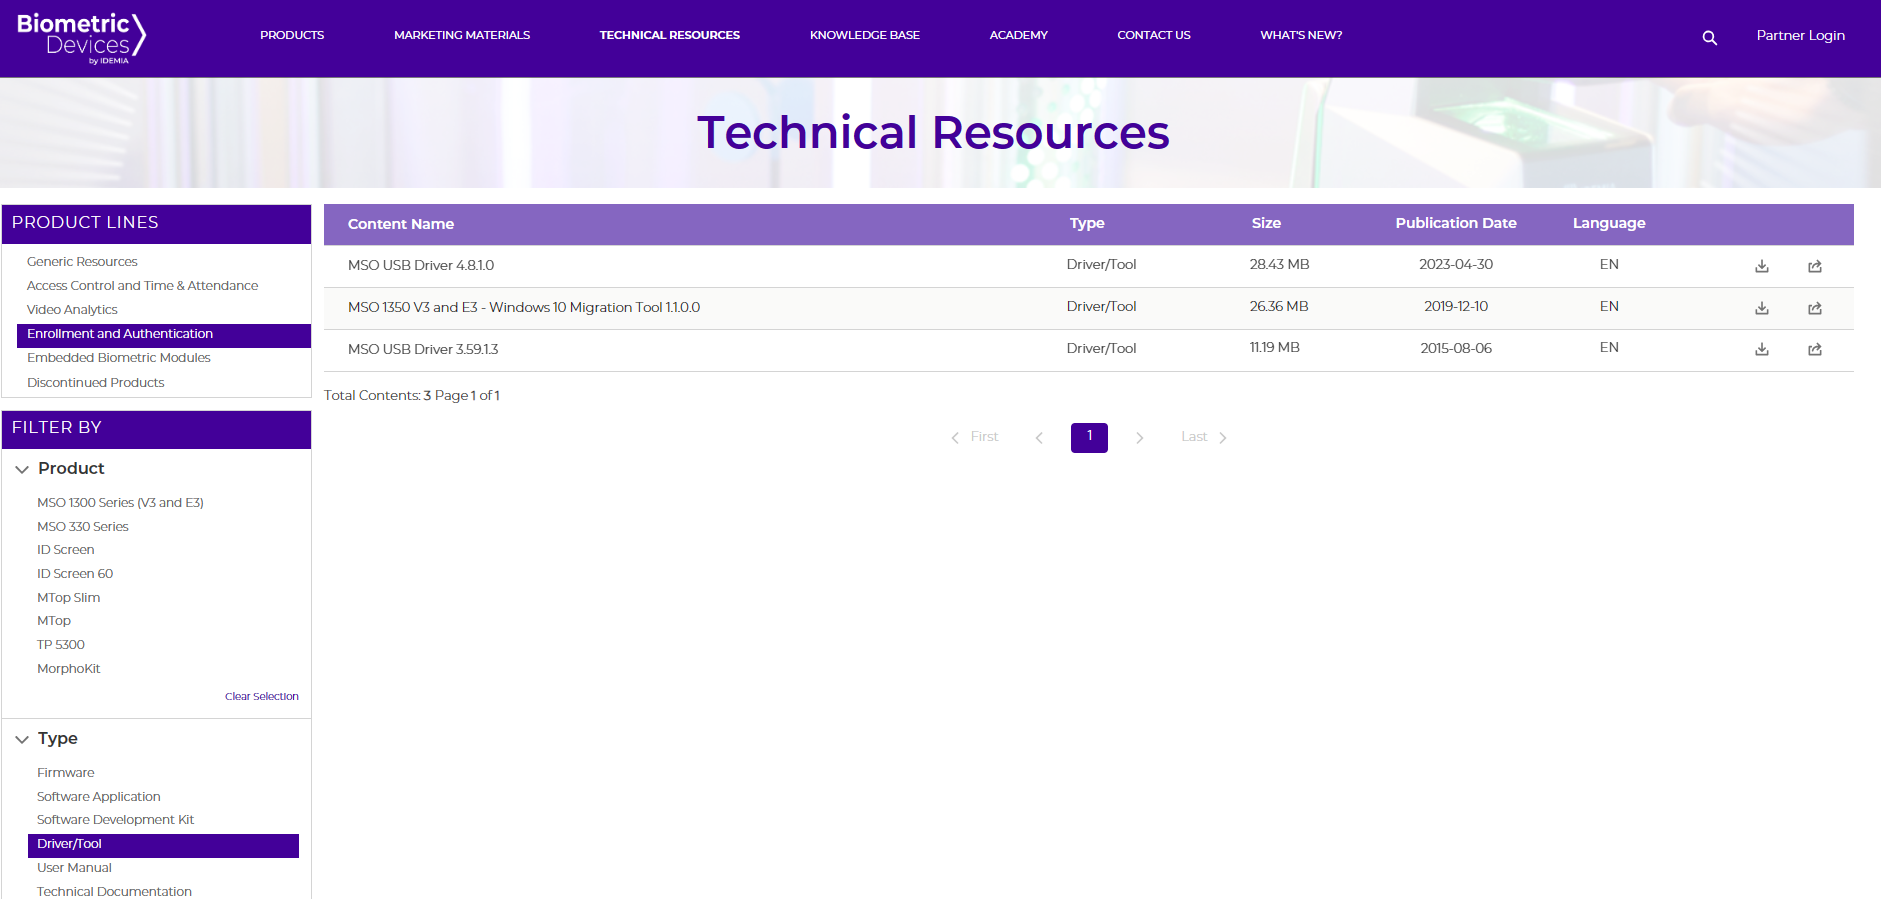Click the '11.19 MB' size cell
This screenshot has width=1881, height=899.
[x=1275, y=348]
